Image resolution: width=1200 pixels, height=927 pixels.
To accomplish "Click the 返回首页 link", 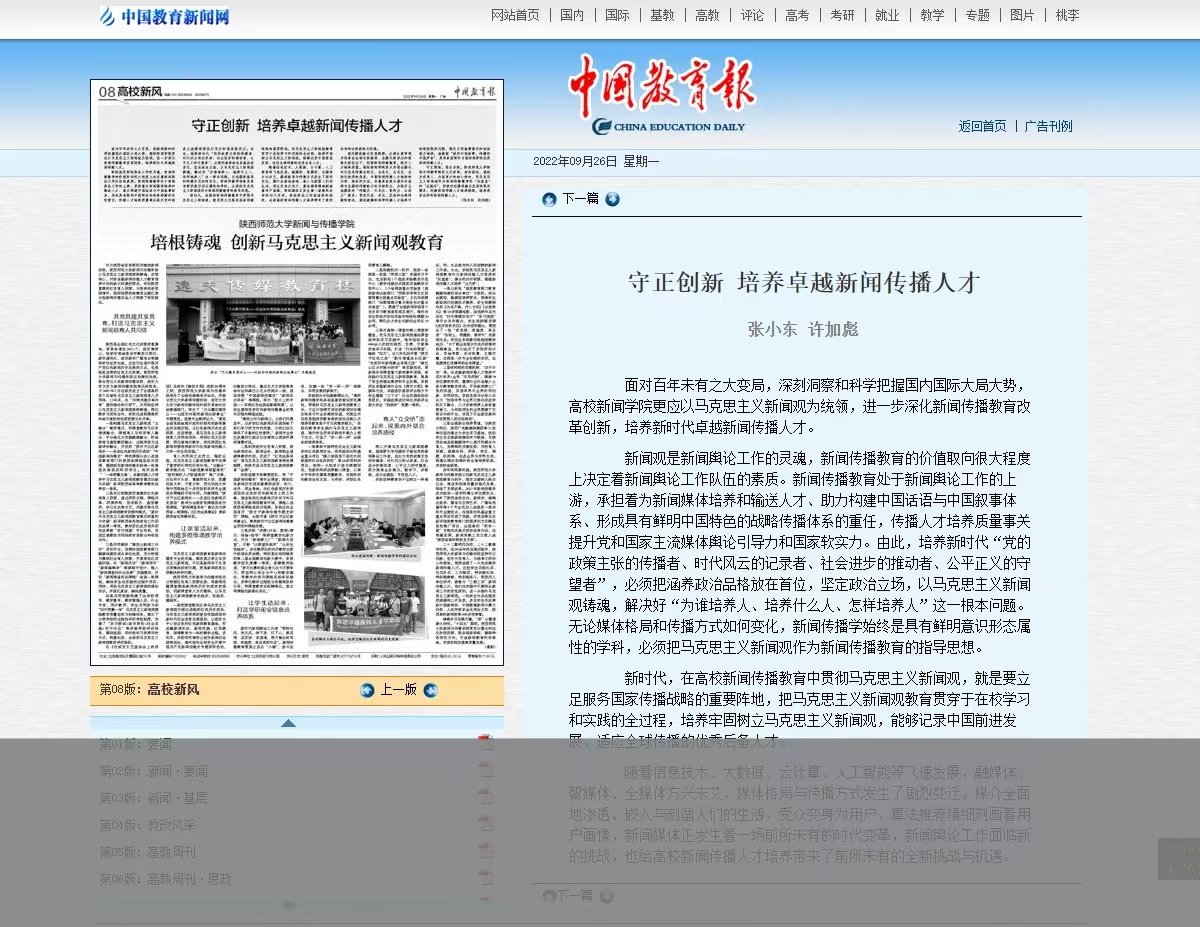I will [x=982, y=126].
